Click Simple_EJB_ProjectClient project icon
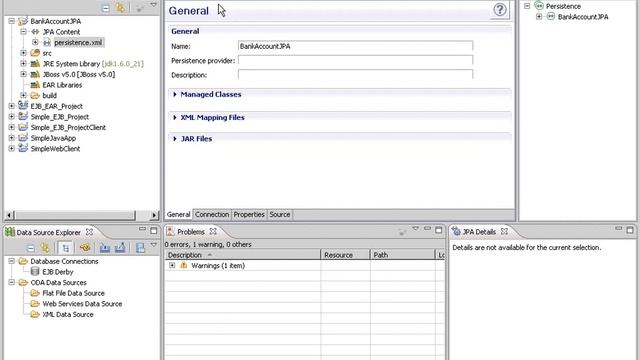Image resolution: width=640 pixels, height=360 pixels. tap(23, 127)
